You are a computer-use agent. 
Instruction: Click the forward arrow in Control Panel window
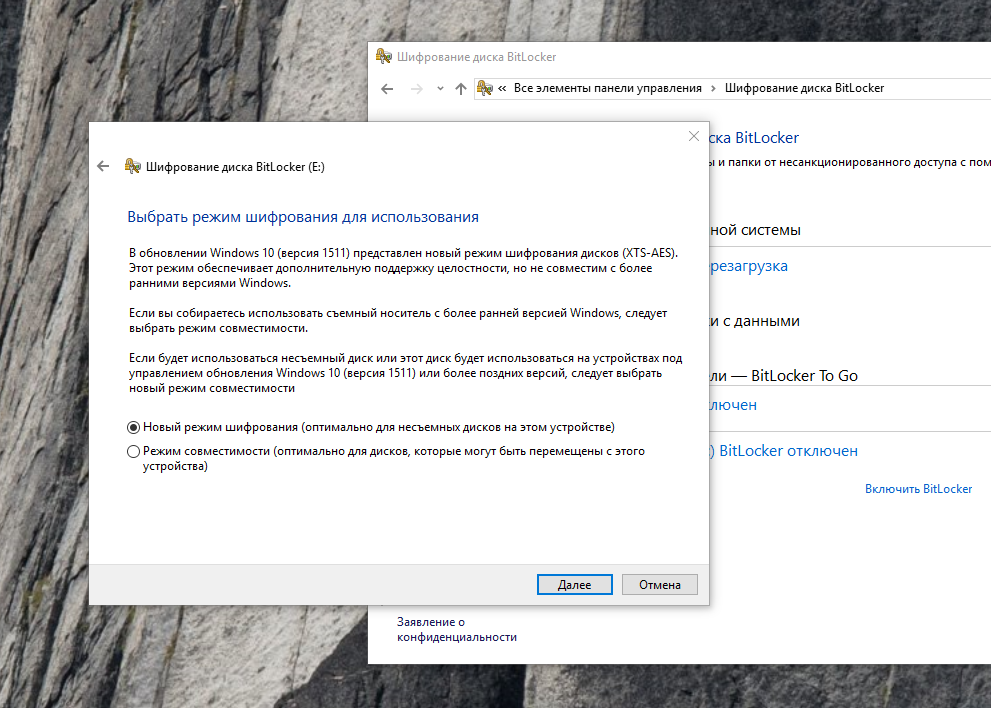[x=416, y=88]
